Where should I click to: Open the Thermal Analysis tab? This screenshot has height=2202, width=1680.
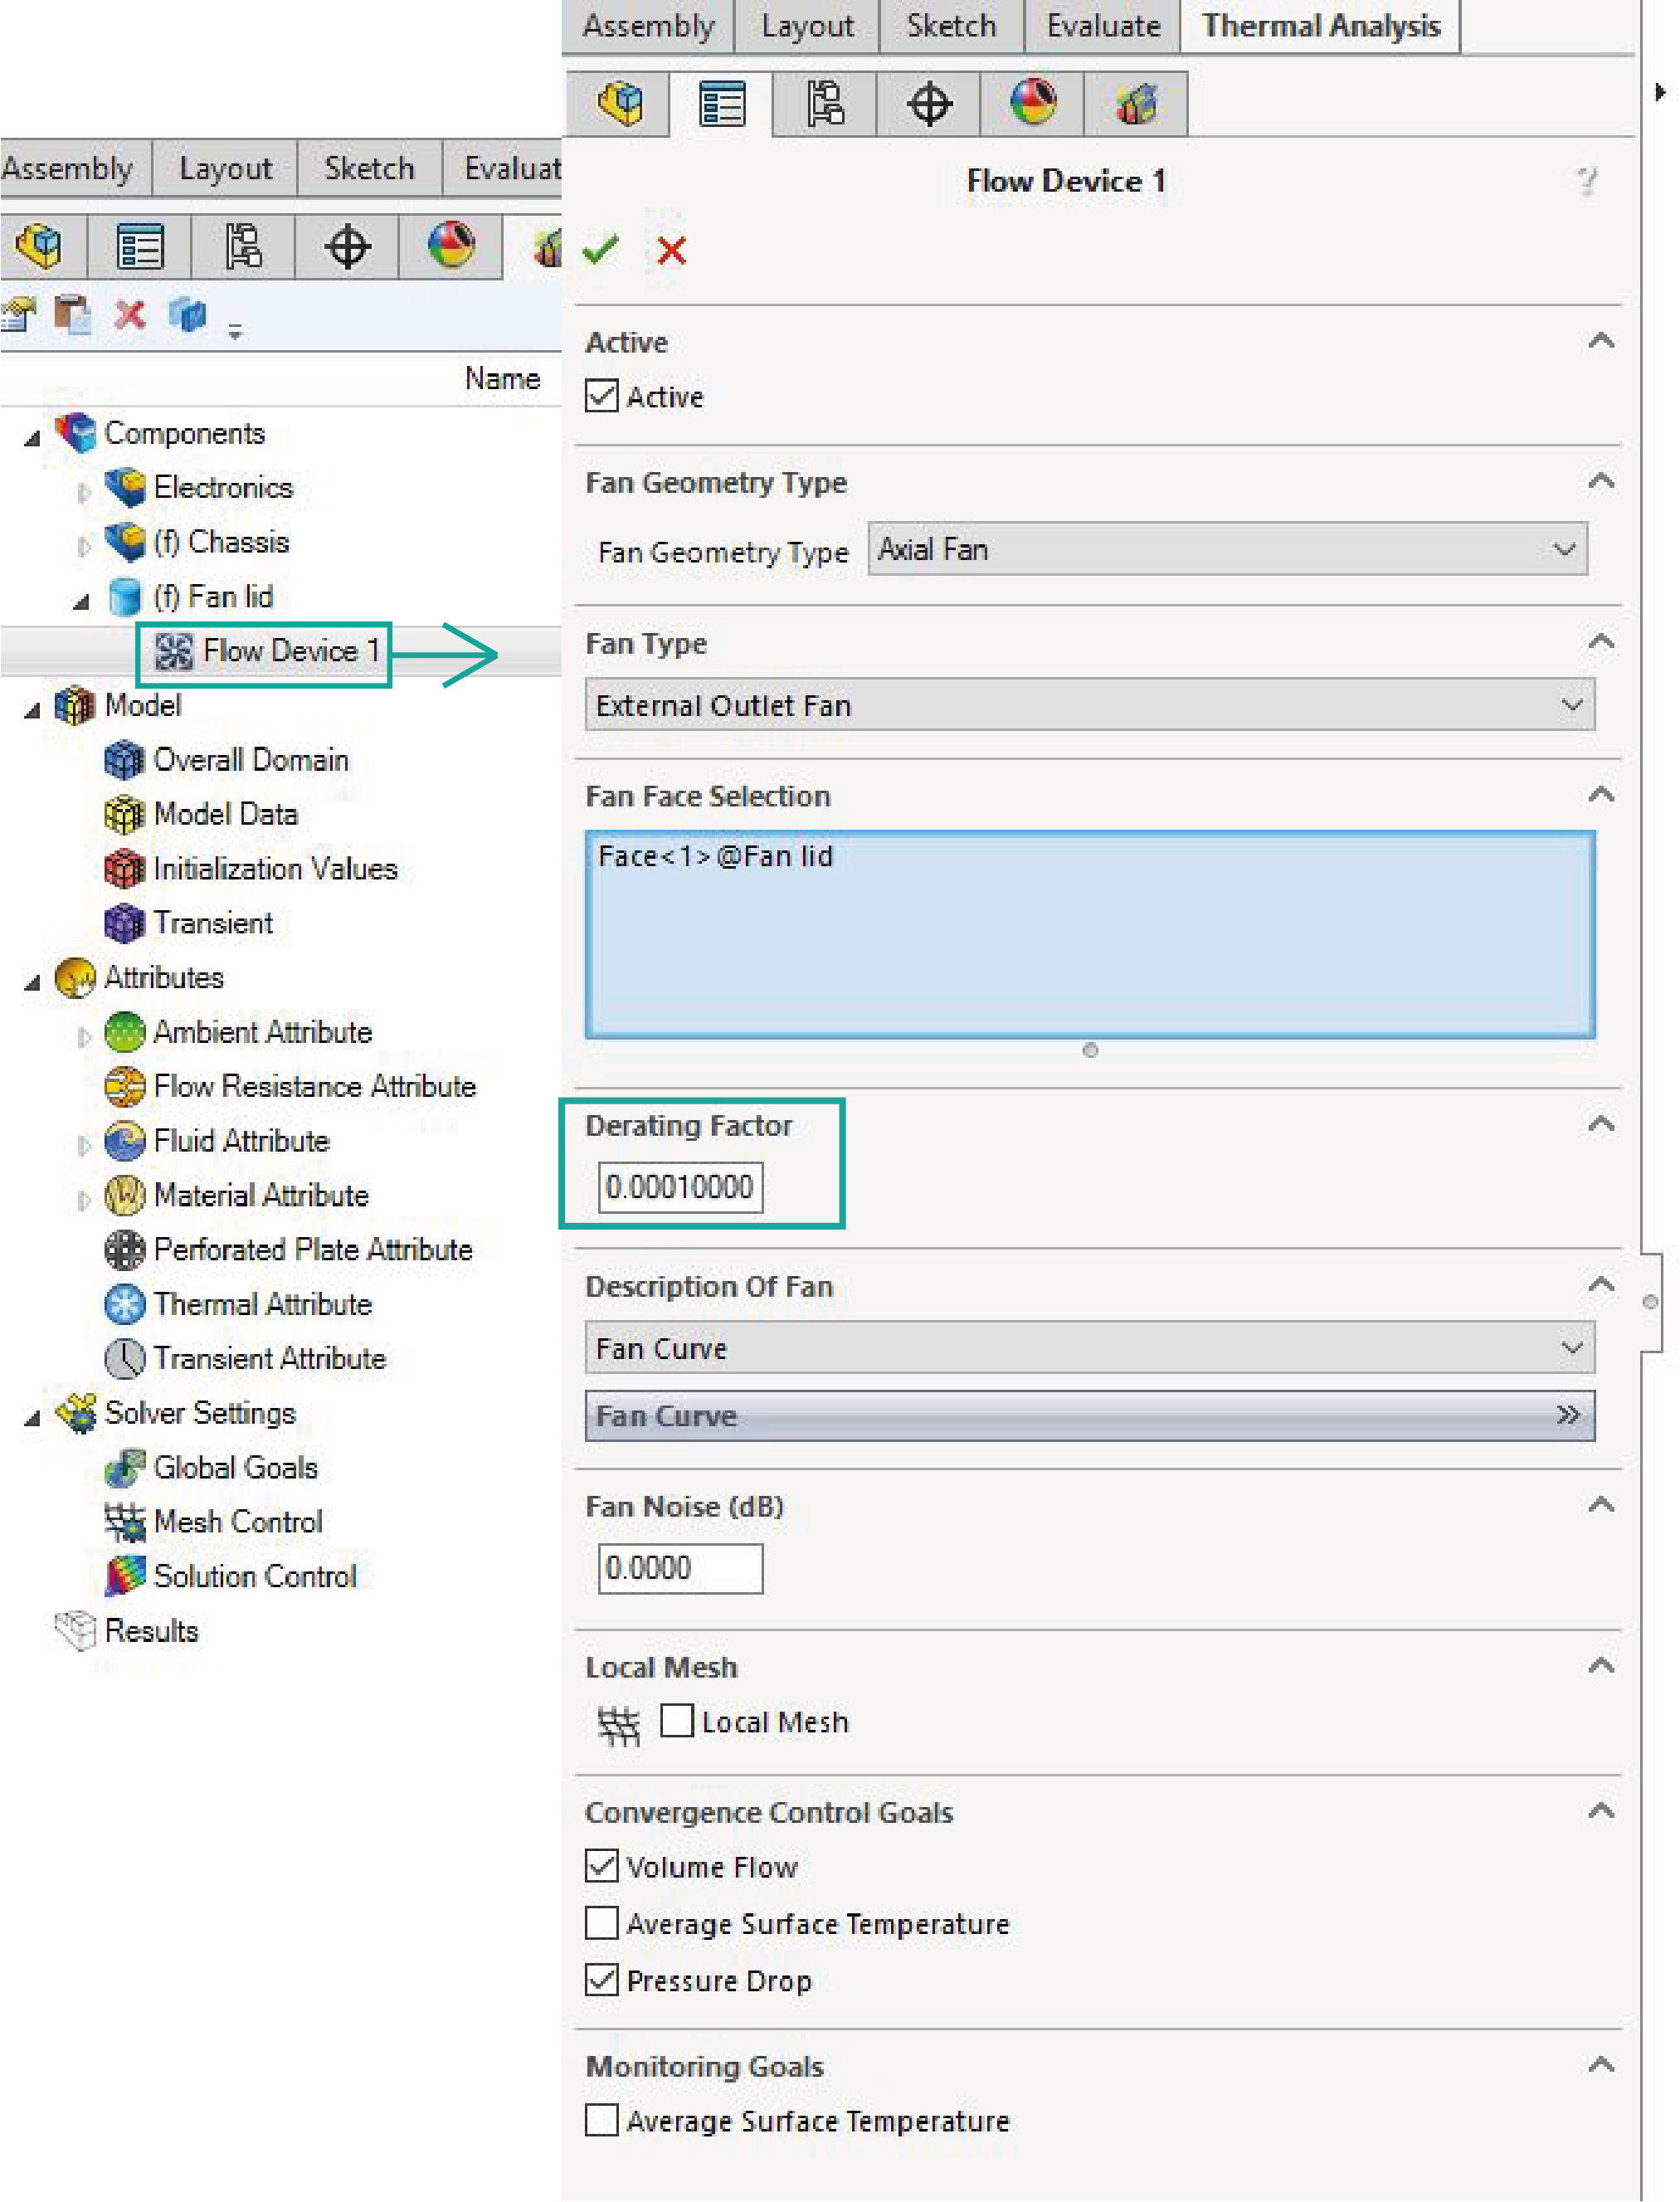click(x=1320, y=25)
